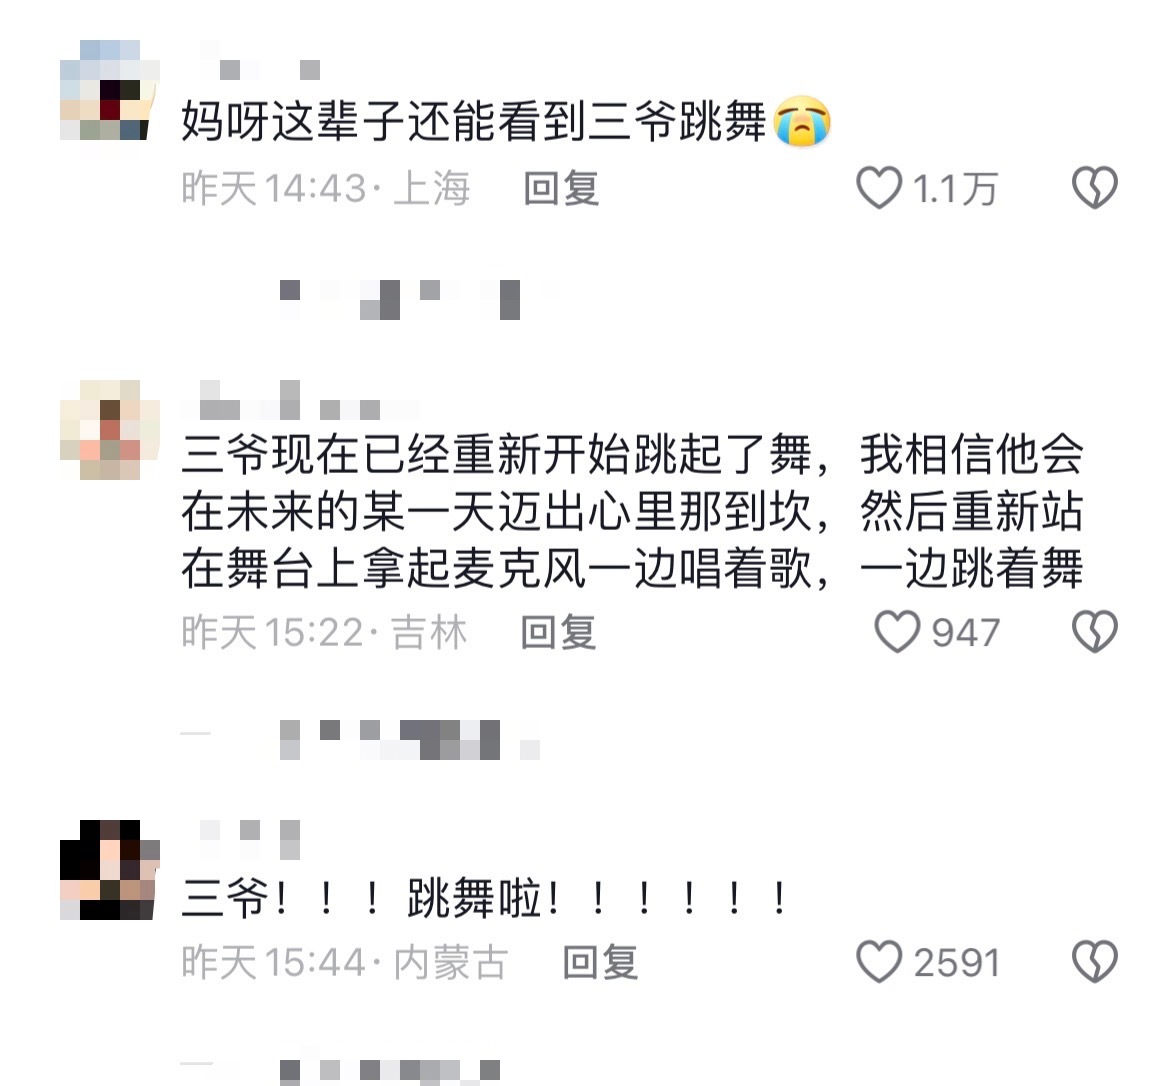Image resolution: width=1170 pixels, height=1086 pixels.
Task: Expand replies under the Shanghai comment
Action: click(x=399, y=299)
